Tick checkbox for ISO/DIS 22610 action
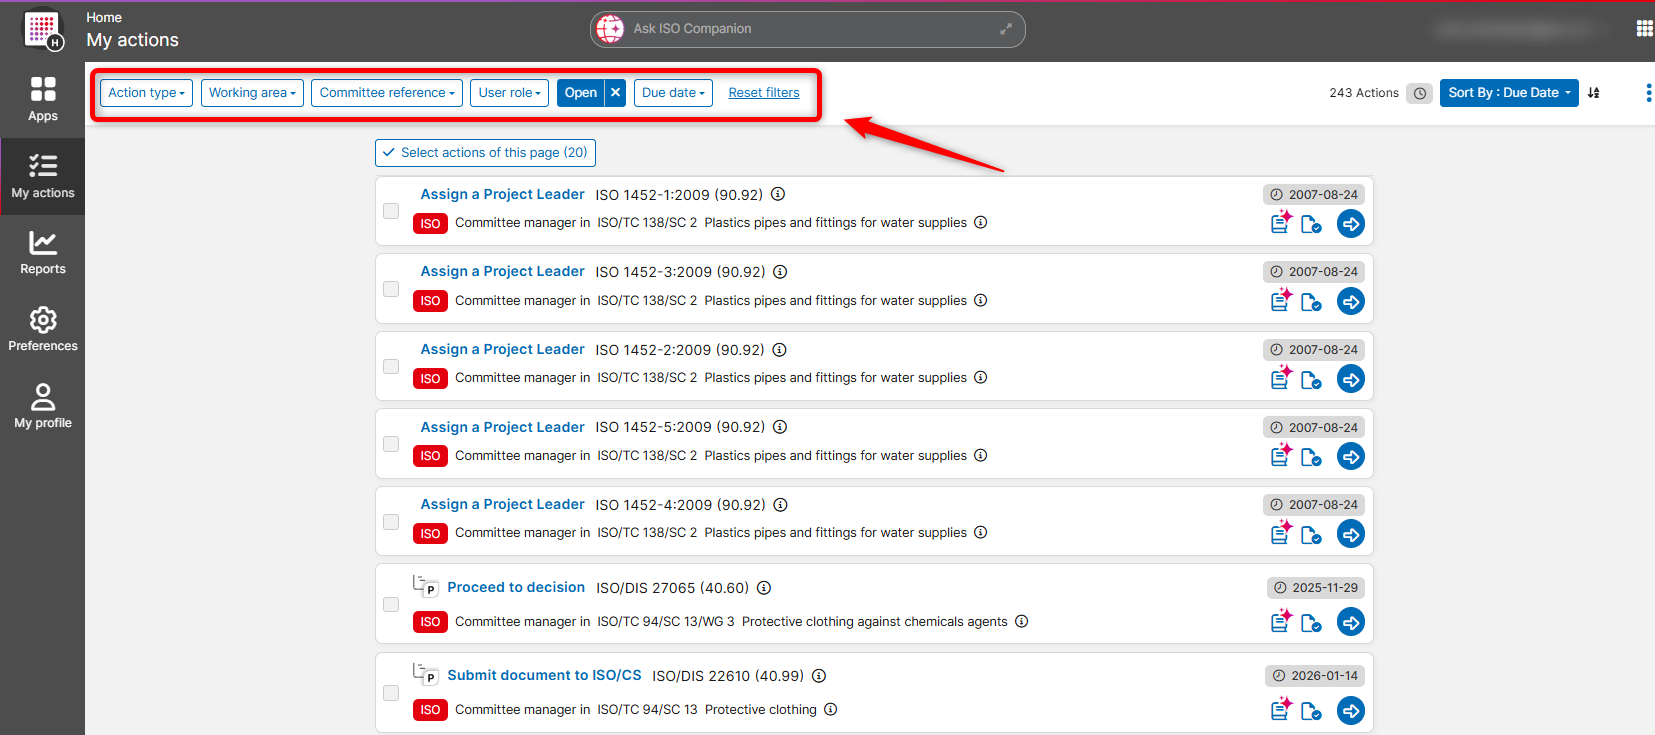The image size is (1655, 735). (391, 693)
